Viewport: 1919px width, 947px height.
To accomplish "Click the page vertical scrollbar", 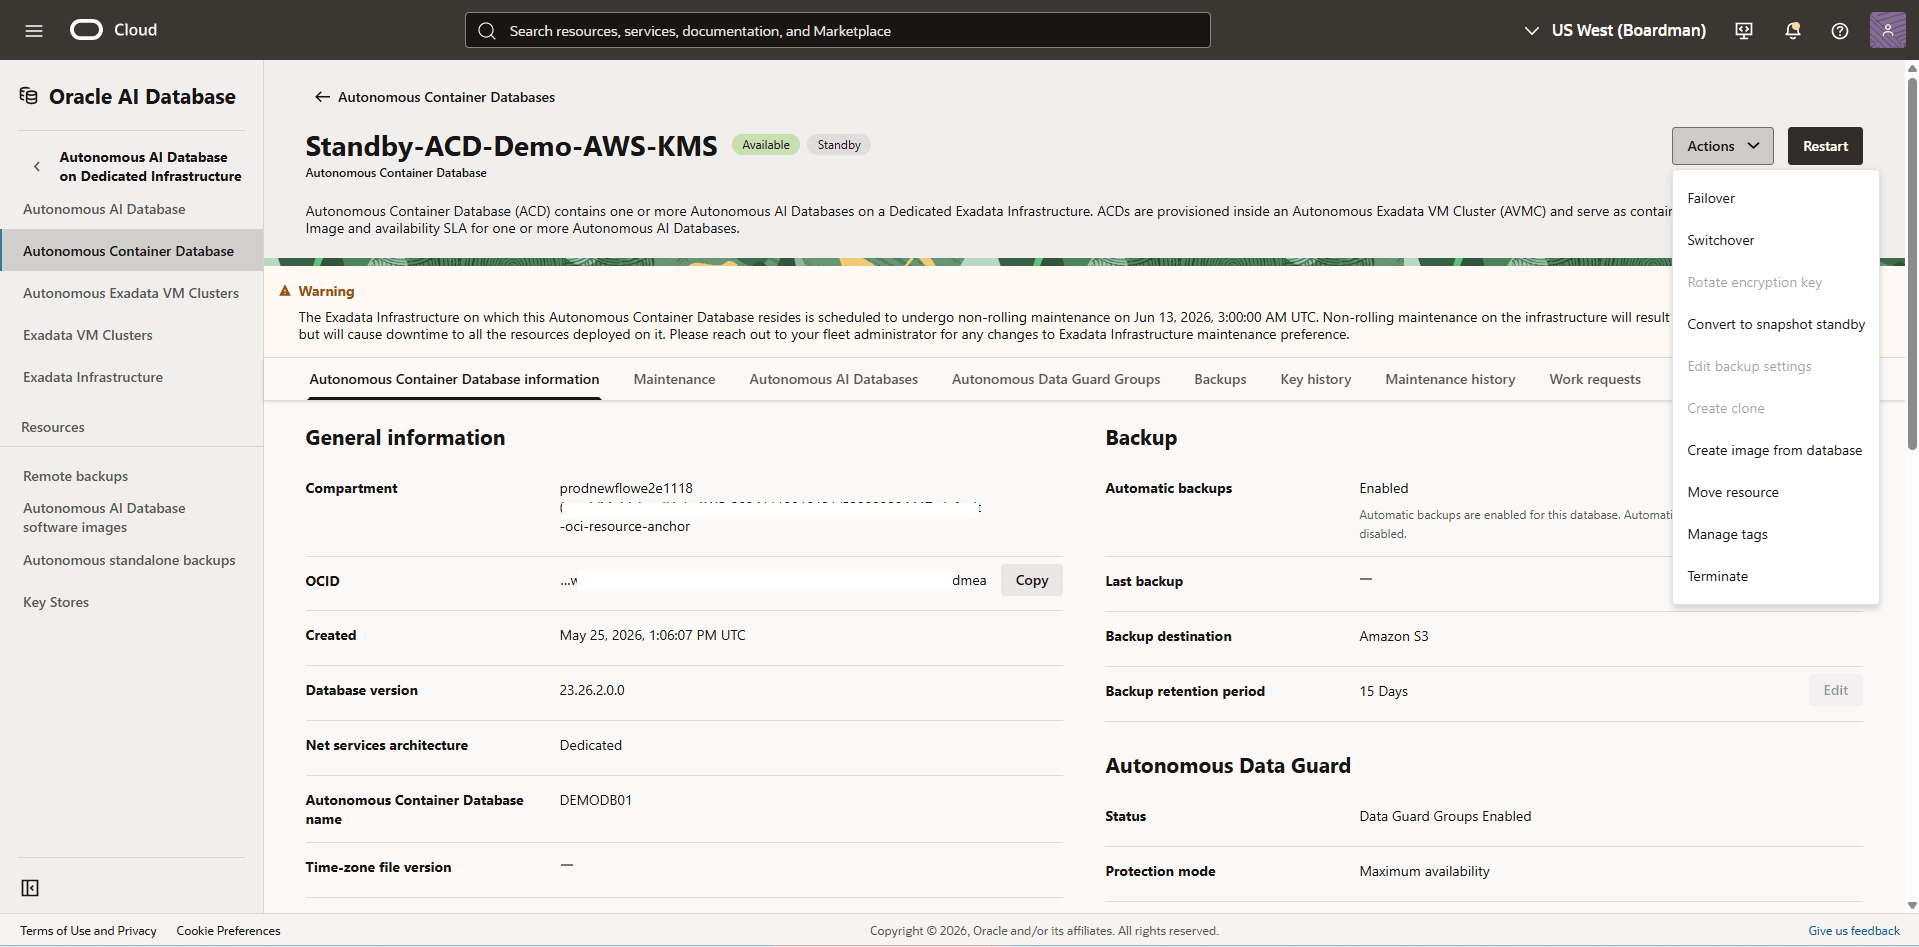I will click(x=1912, y=262).
